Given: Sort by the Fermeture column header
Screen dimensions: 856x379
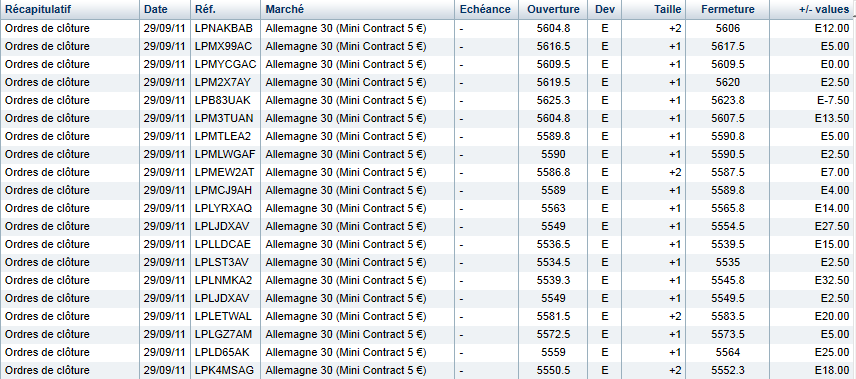Looking at the screenshot, I should (x=728, y=9).
